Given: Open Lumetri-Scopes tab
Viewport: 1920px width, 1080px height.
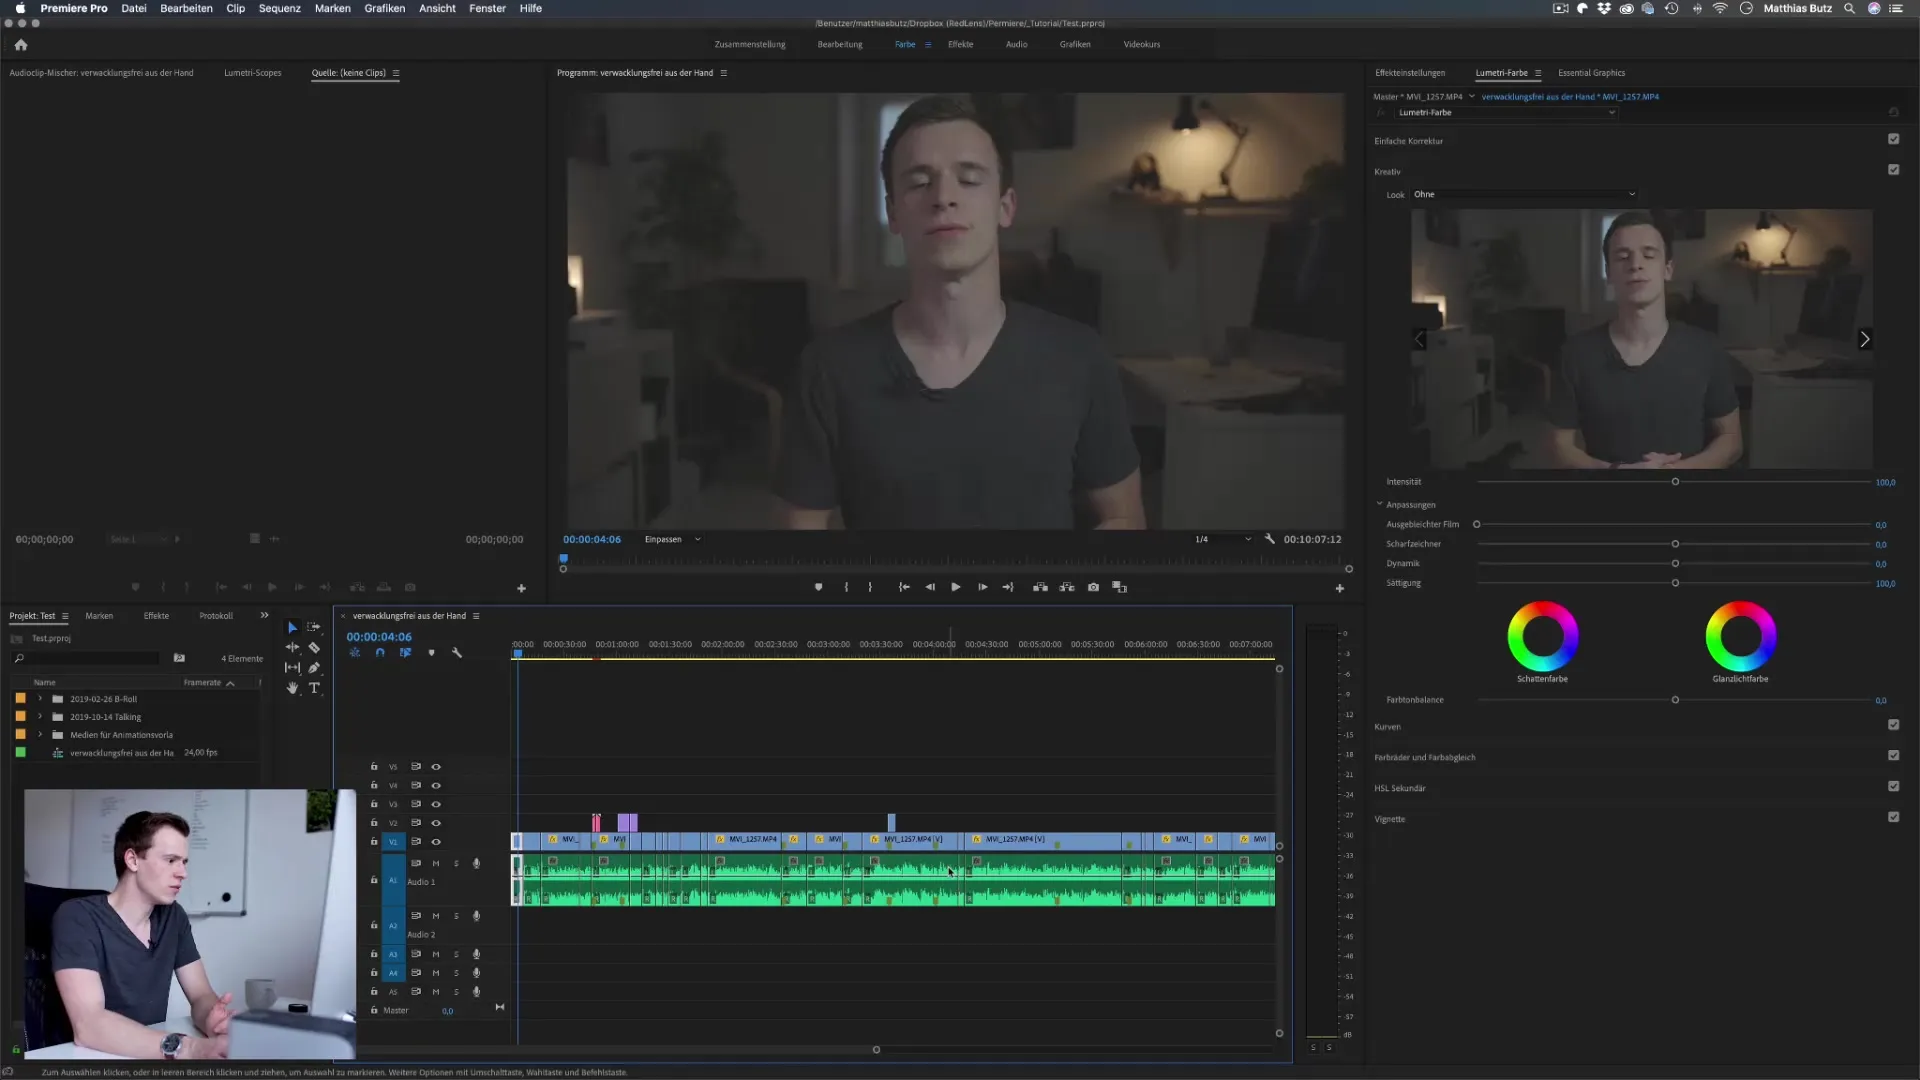Looking at the screenshot, I should (252, 73).
